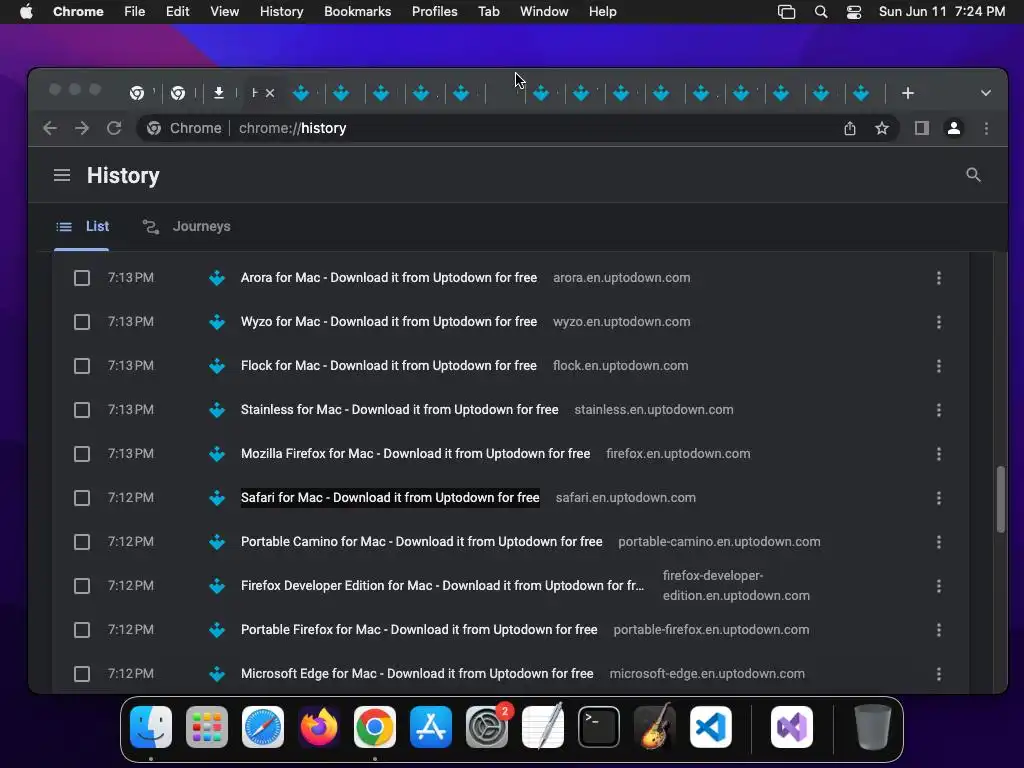Close the current History tab

tap(270, 93)
